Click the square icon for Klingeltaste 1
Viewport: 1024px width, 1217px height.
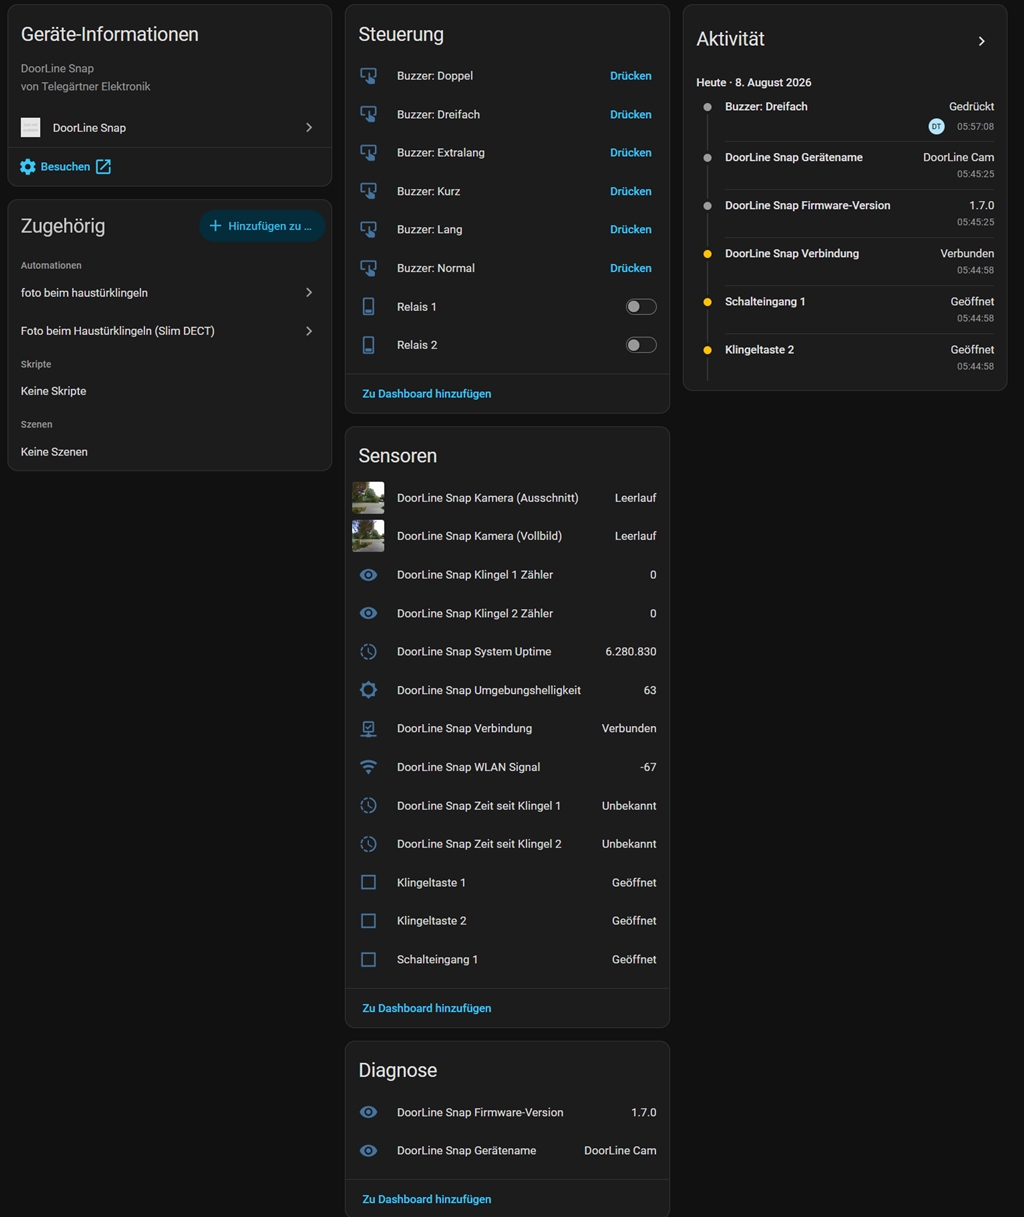[x=368, y=882]
